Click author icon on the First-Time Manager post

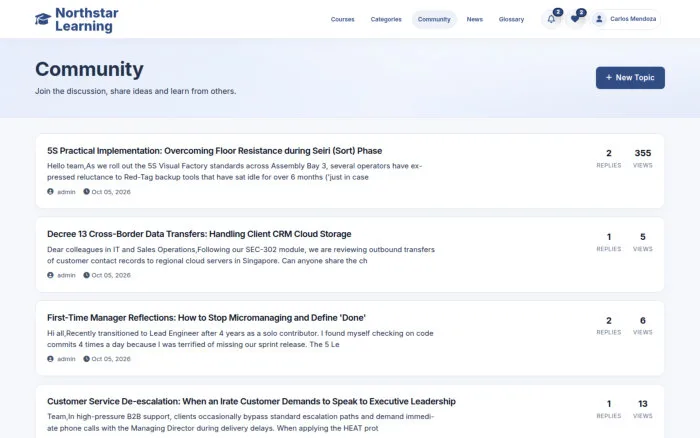pyautogui.click(x=50, y=359)
